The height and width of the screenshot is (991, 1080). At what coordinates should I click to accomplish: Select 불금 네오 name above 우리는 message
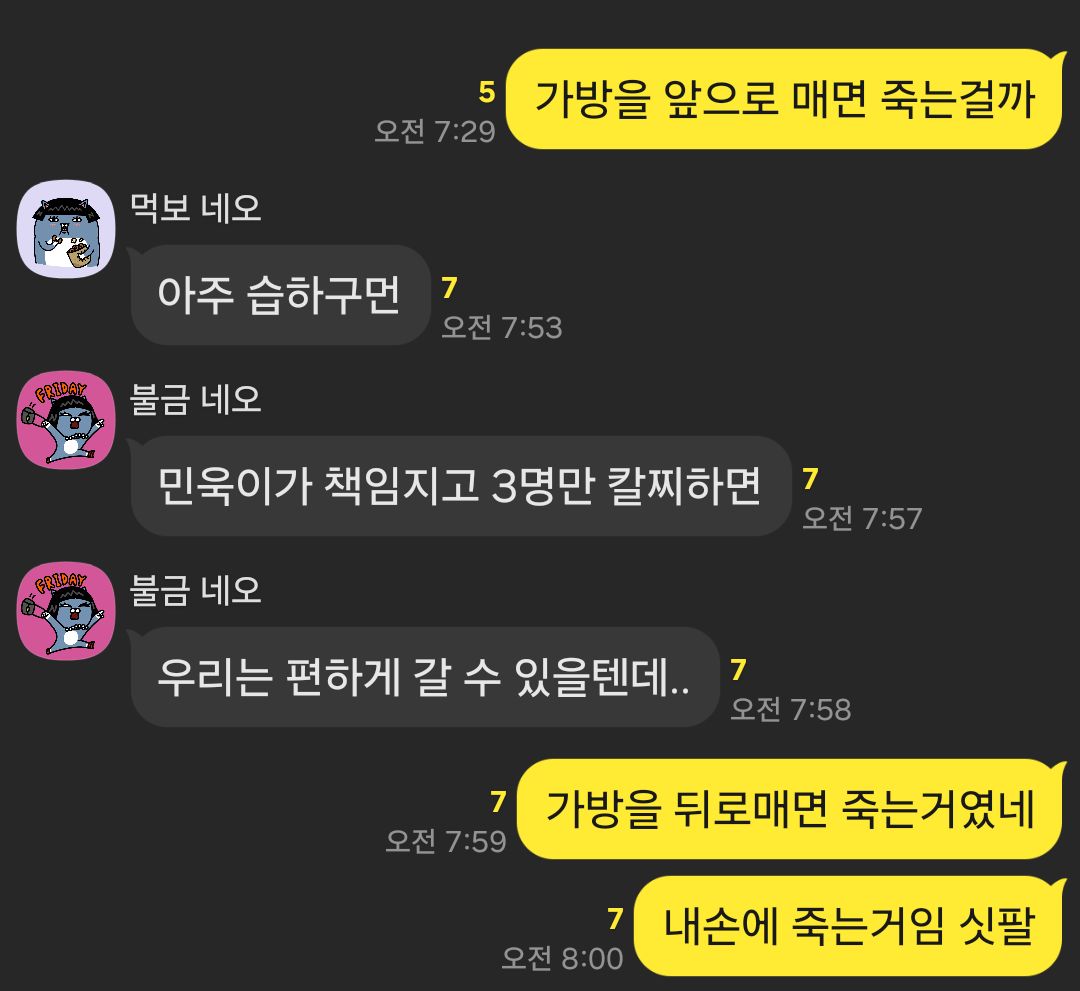pyautogui.click(x=196, y=590)
